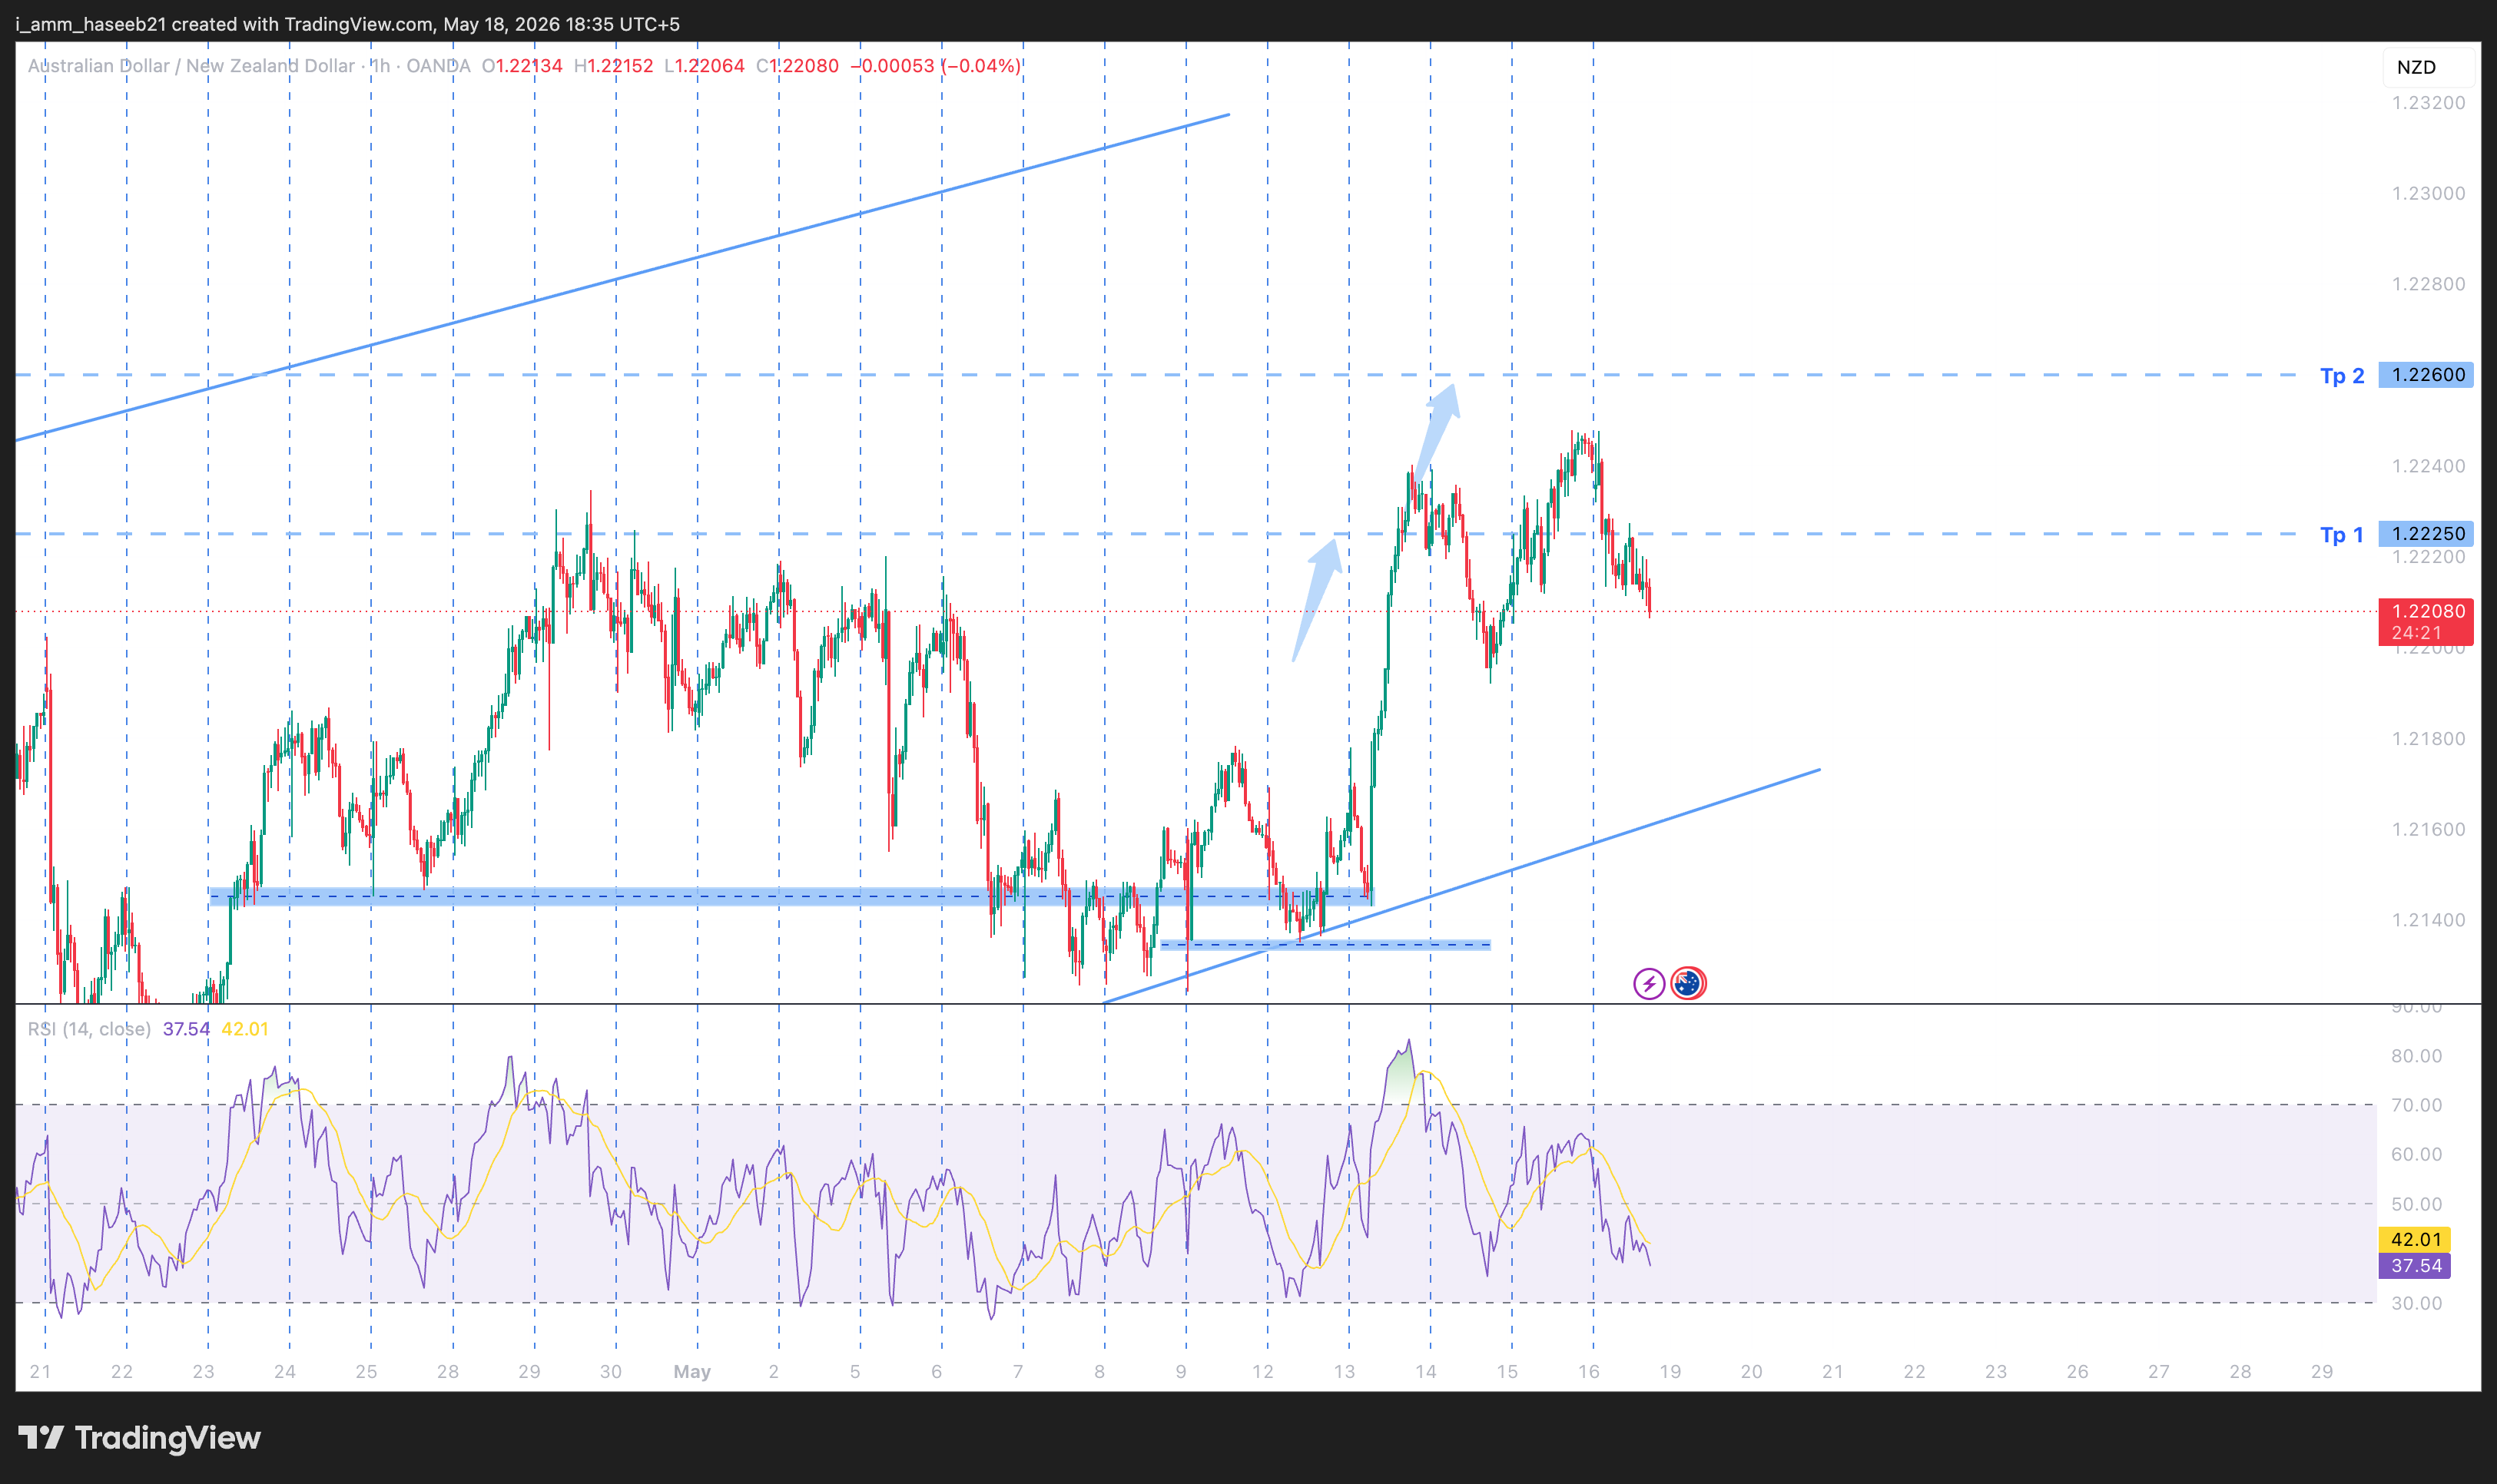Click the high value H1.22152

click(x=613, y=66)
